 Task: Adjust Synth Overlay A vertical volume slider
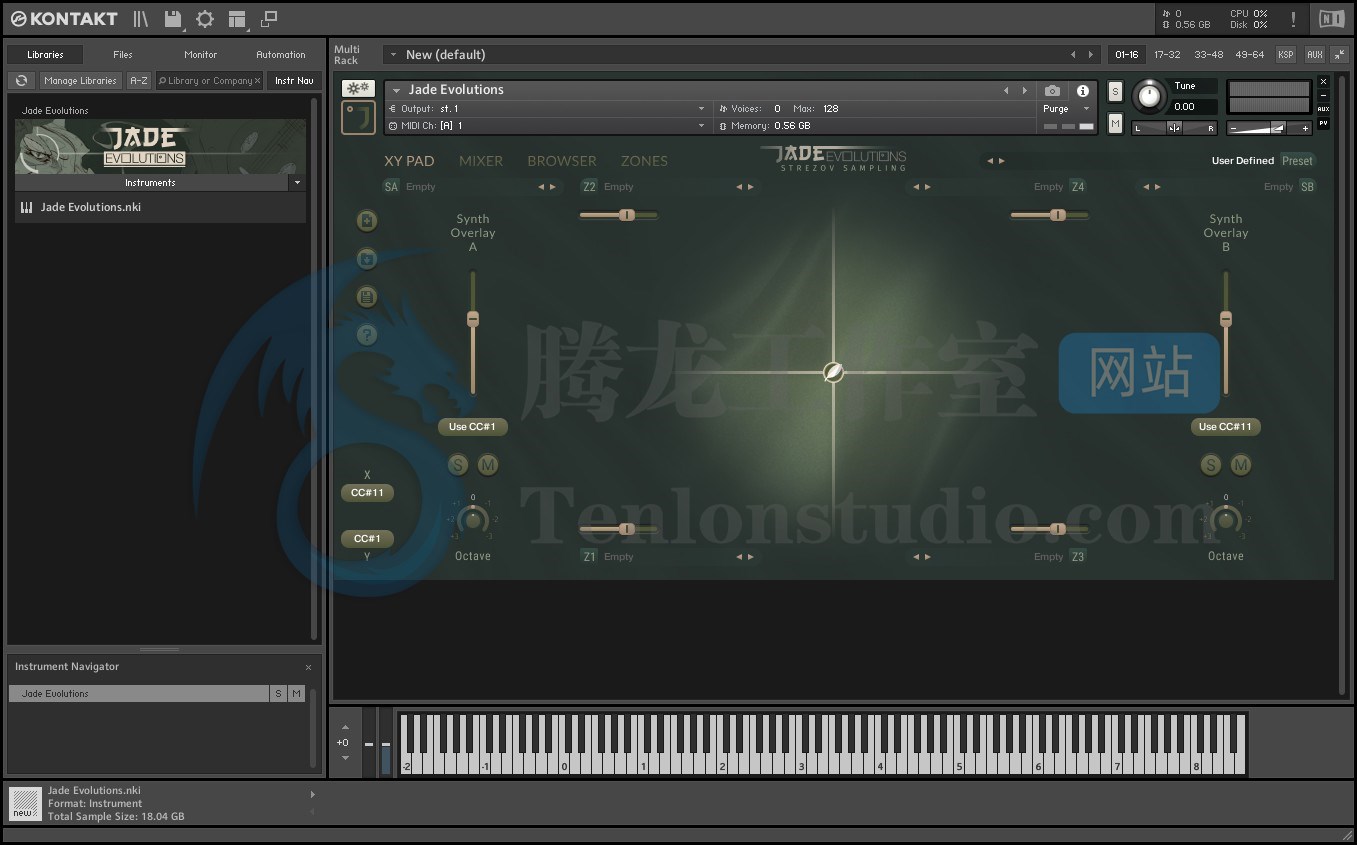coord(473,319)
